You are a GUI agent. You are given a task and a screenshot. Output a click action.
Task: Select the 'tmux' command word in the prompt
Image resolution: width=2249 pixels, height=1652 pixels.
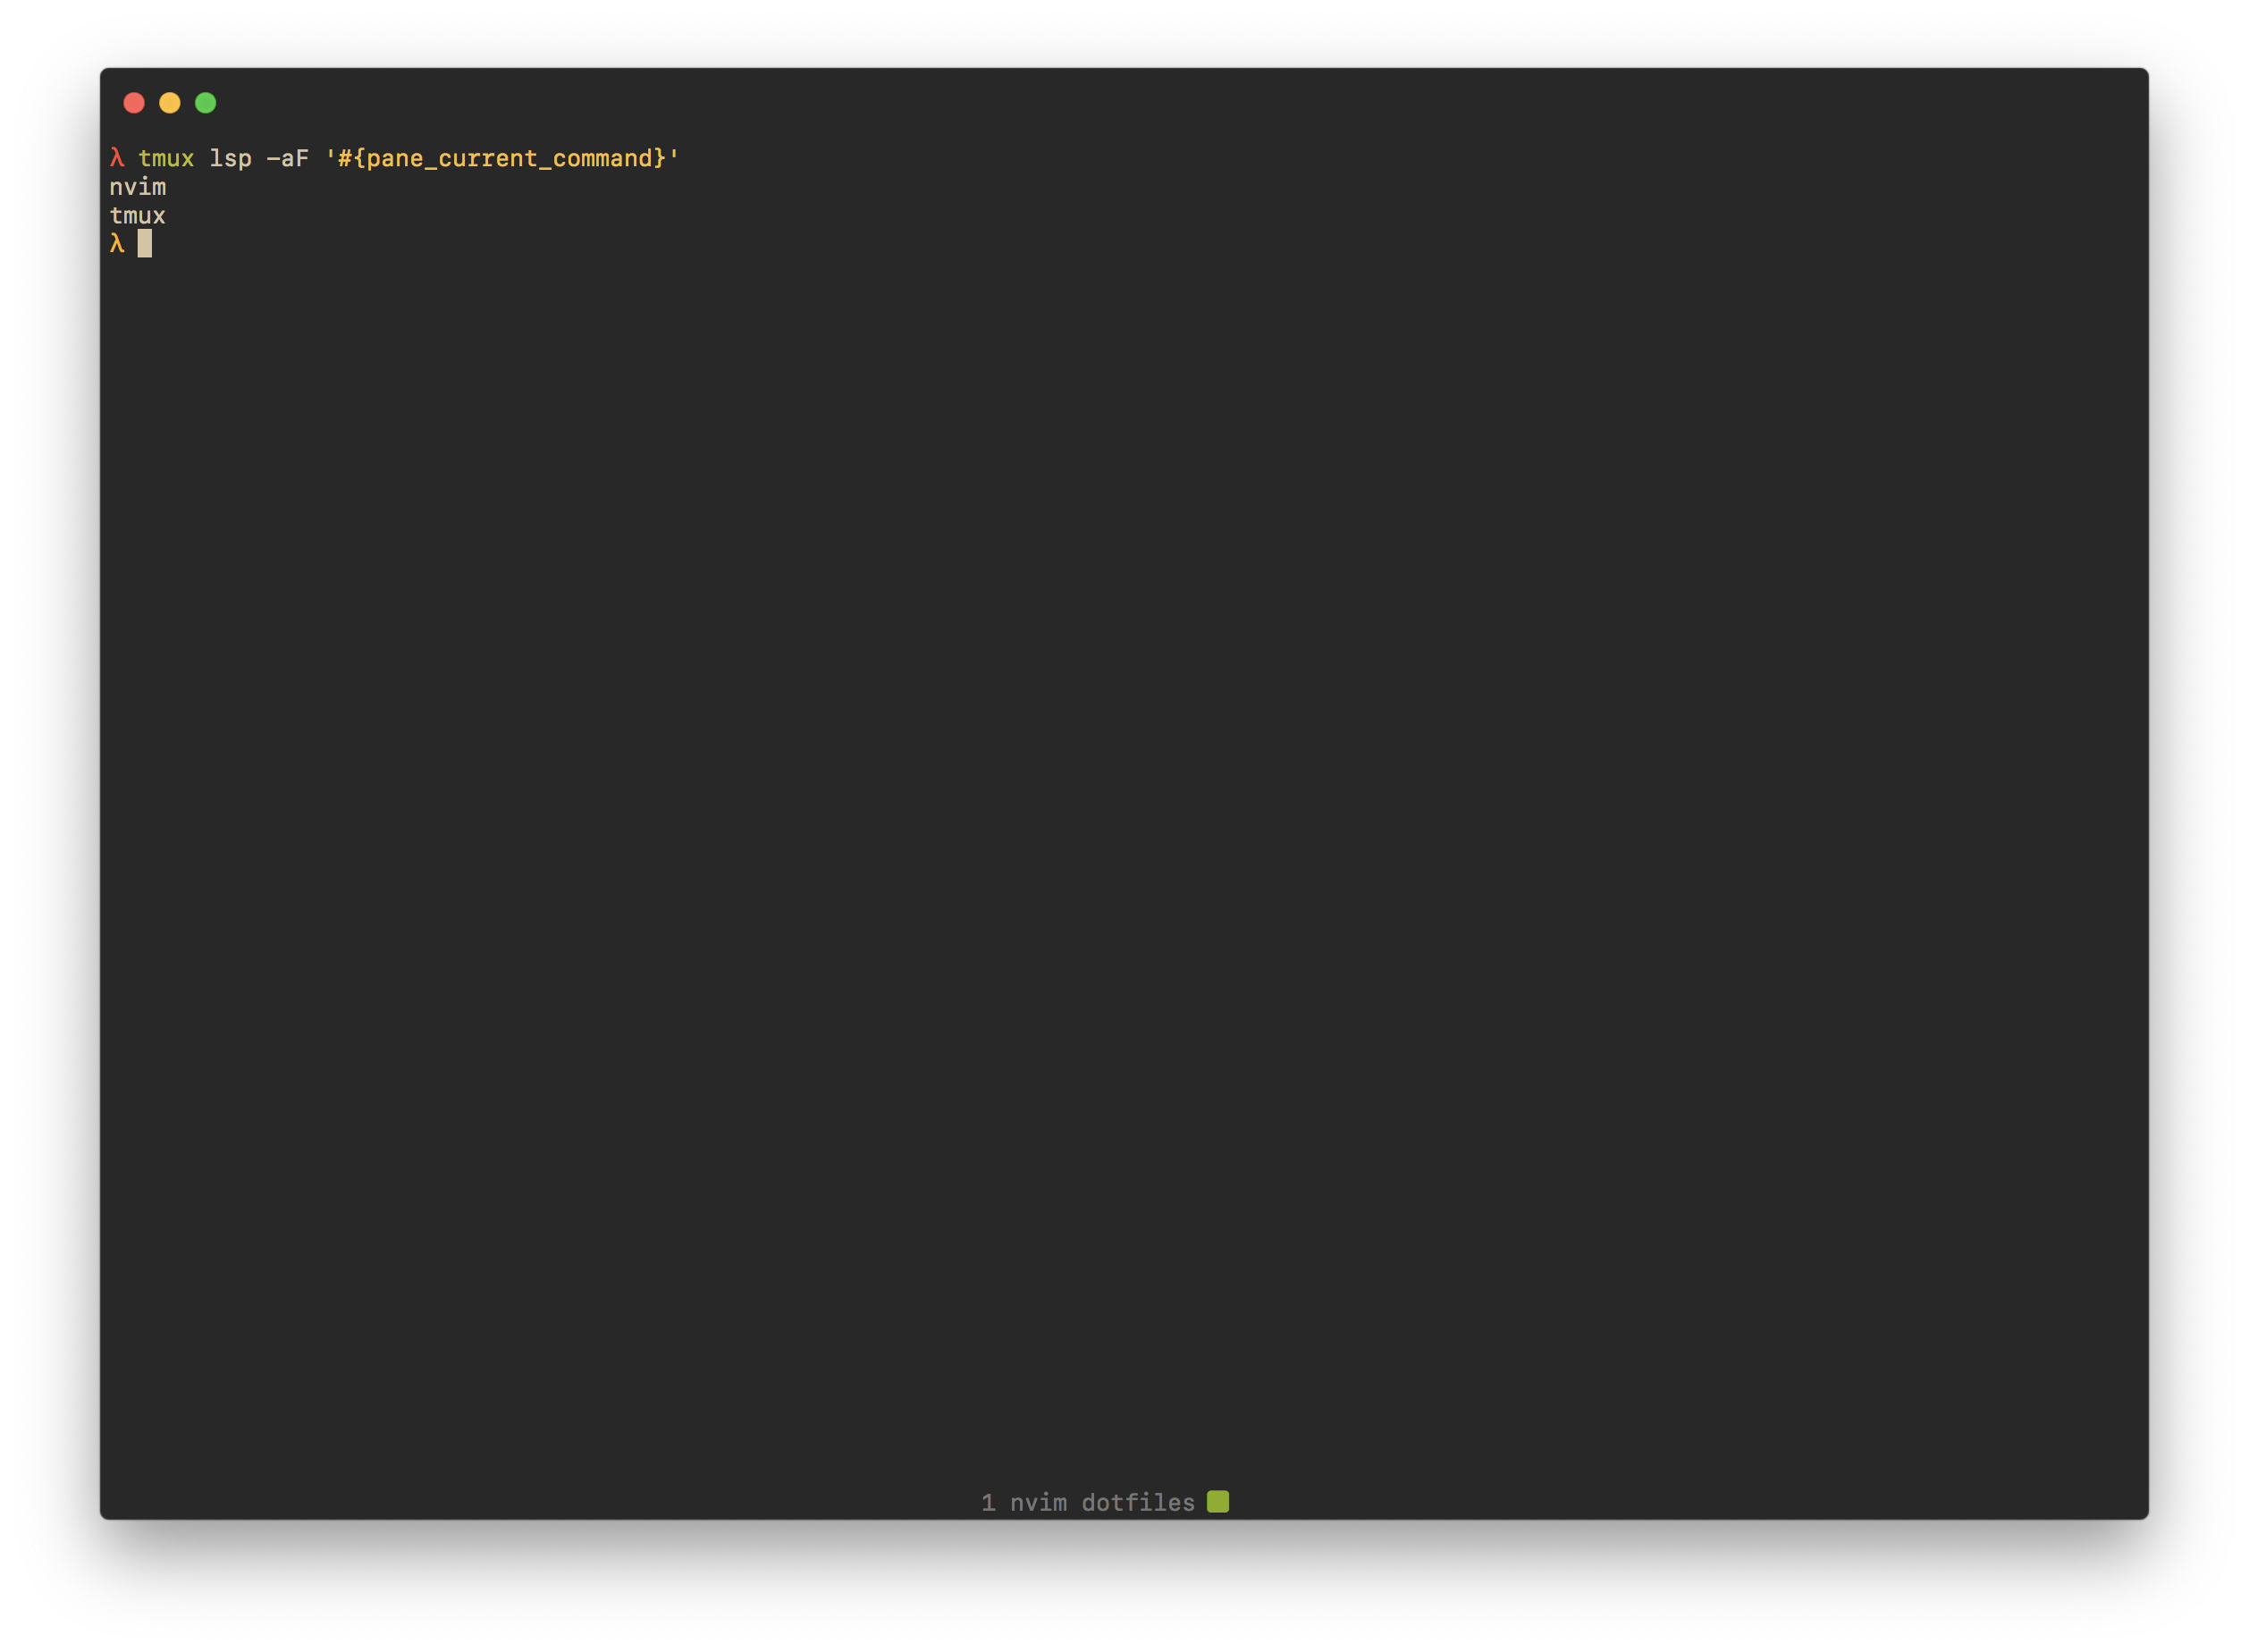pos(167,158)
